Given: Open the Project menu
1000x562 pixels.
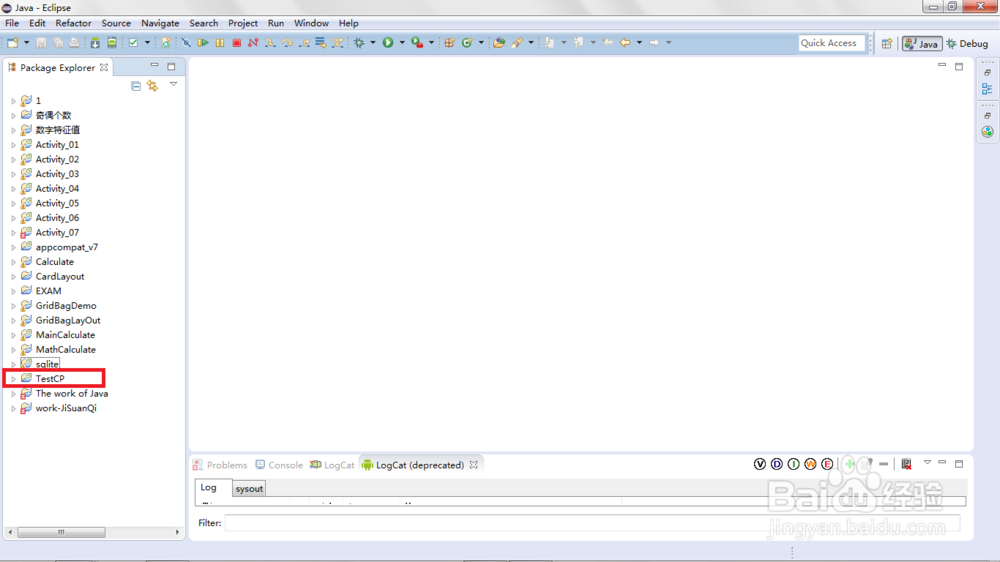Looking at the screenshot, I should click(243, 23).
